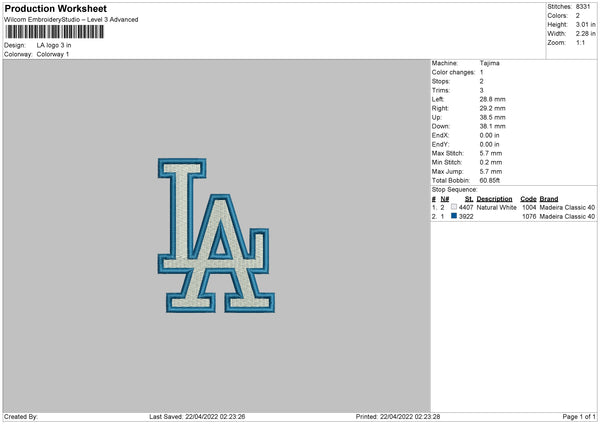Click the 'Trims:' label

(441, 90)
